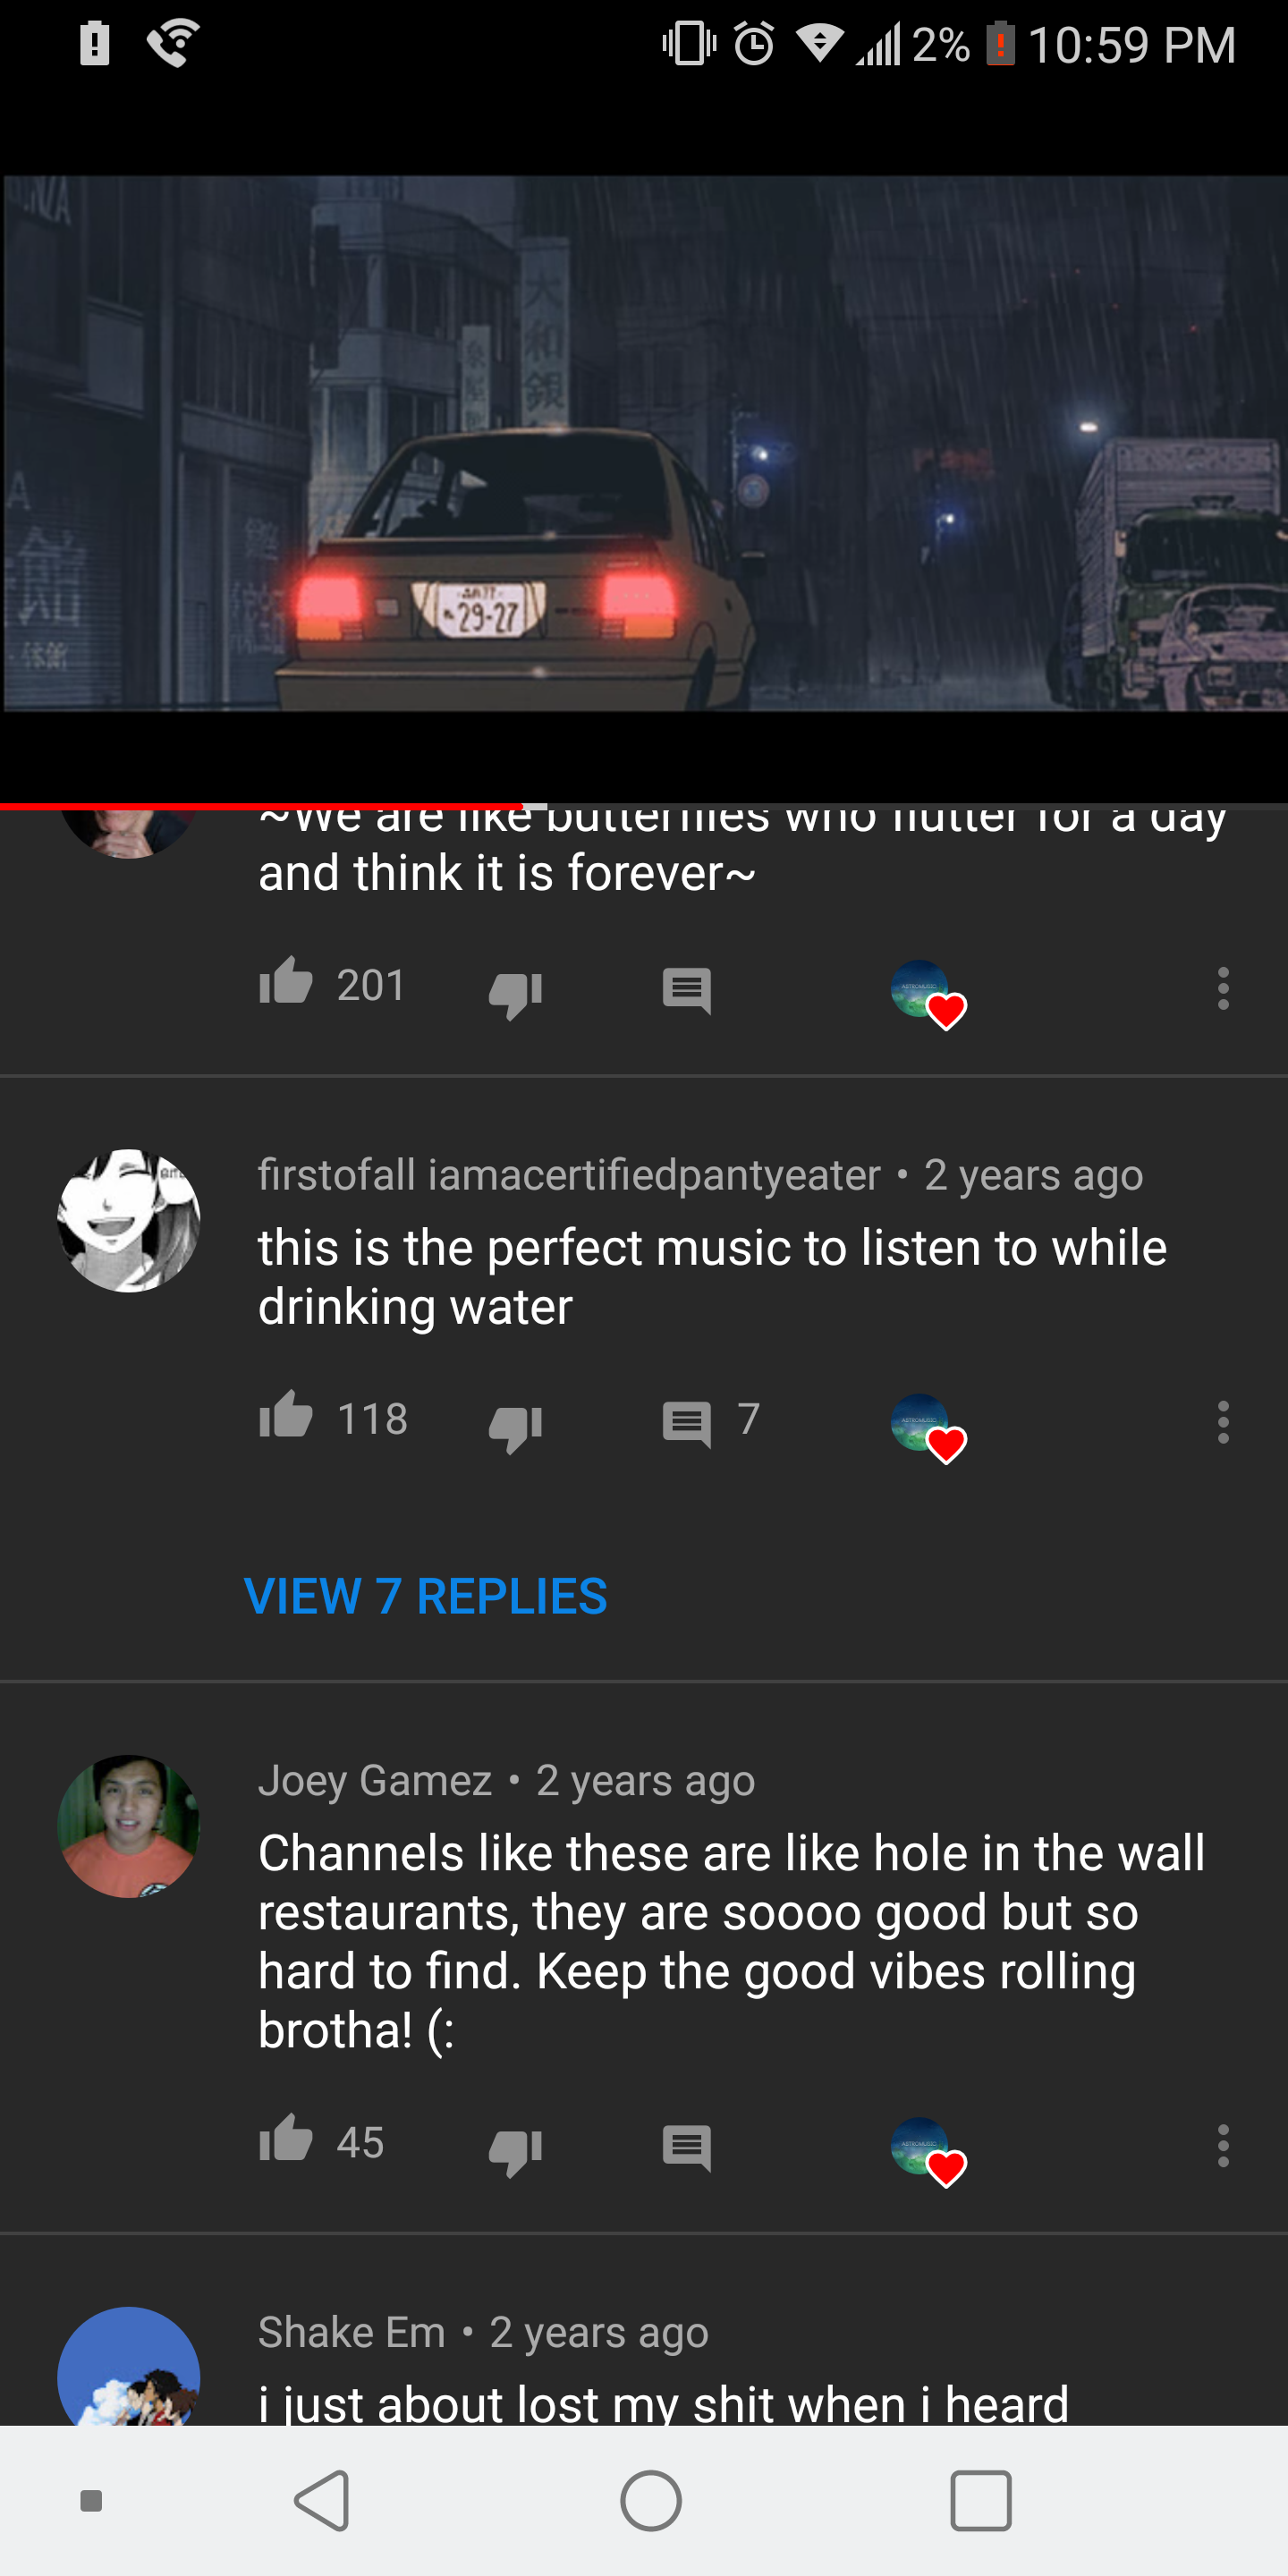
Task: Dislike the butterflies comment
Action: (x=515, y=993)
